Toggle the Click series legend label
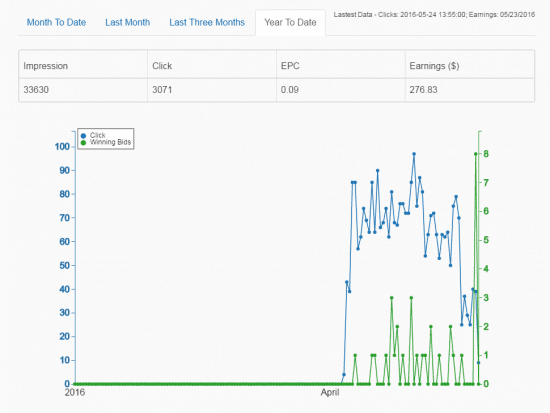This screenshot has width=550, height=413. coord(98,135)
